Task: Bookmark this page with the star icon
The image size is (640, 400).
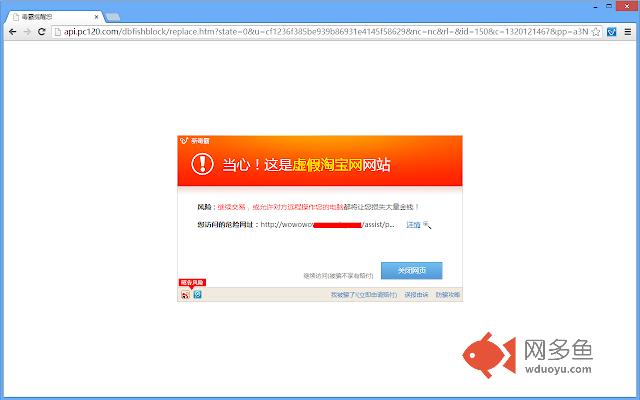Action: (x=596, y=32)
